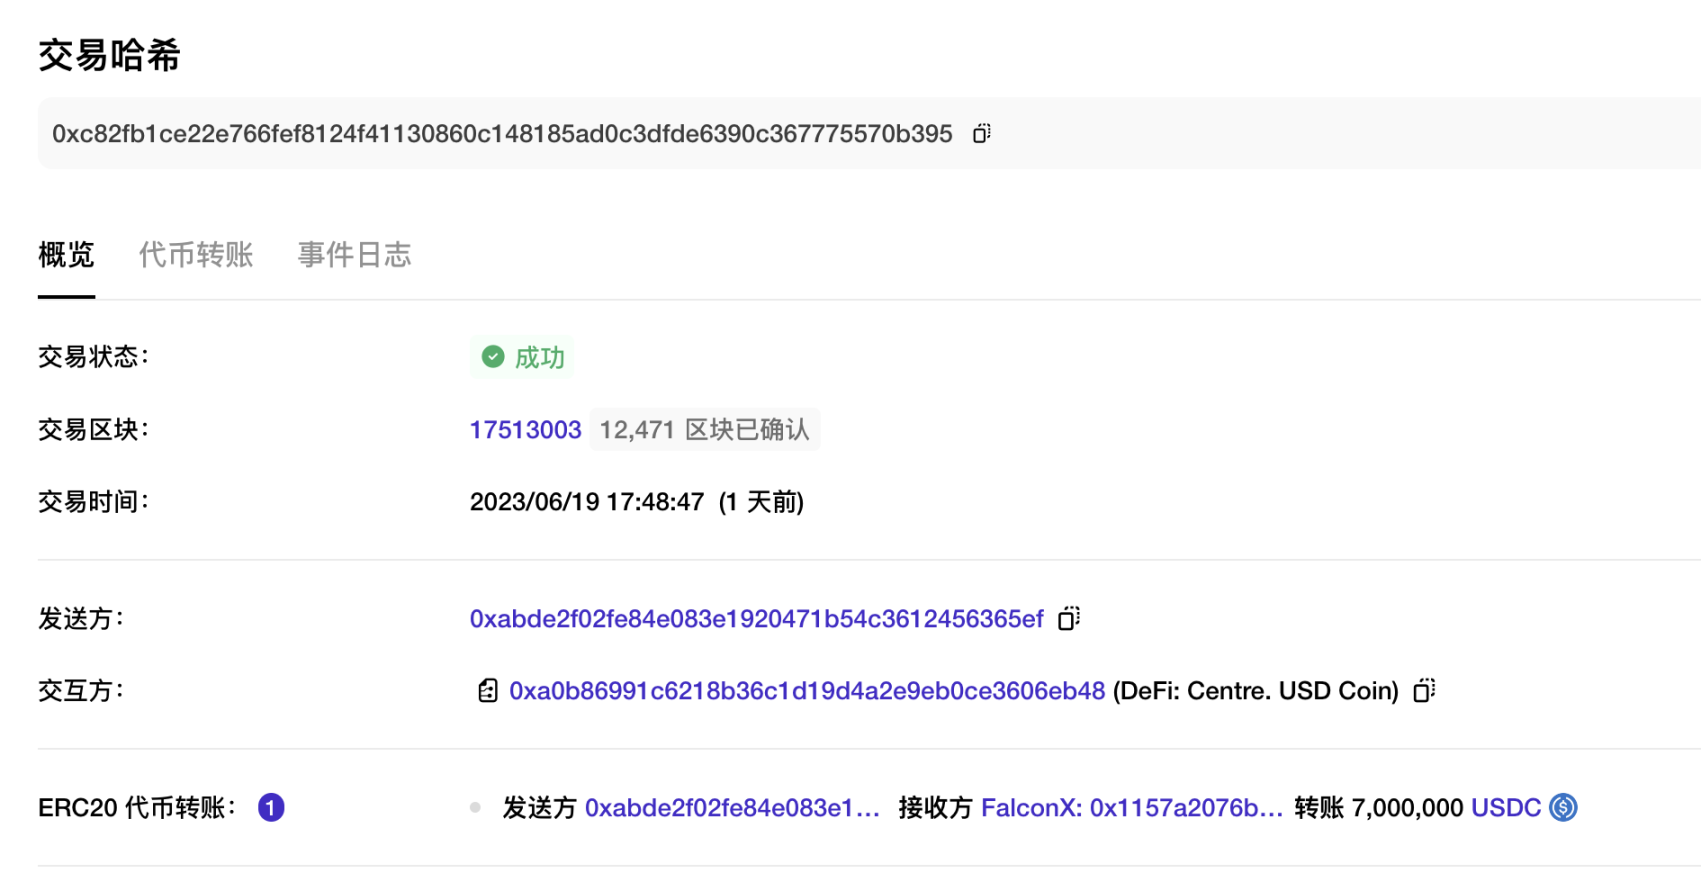Image resolution: width=1701 pixels, height=882 pixels.
Task: Open the 事件日志 tab
Action: click(x=355, y=255)
